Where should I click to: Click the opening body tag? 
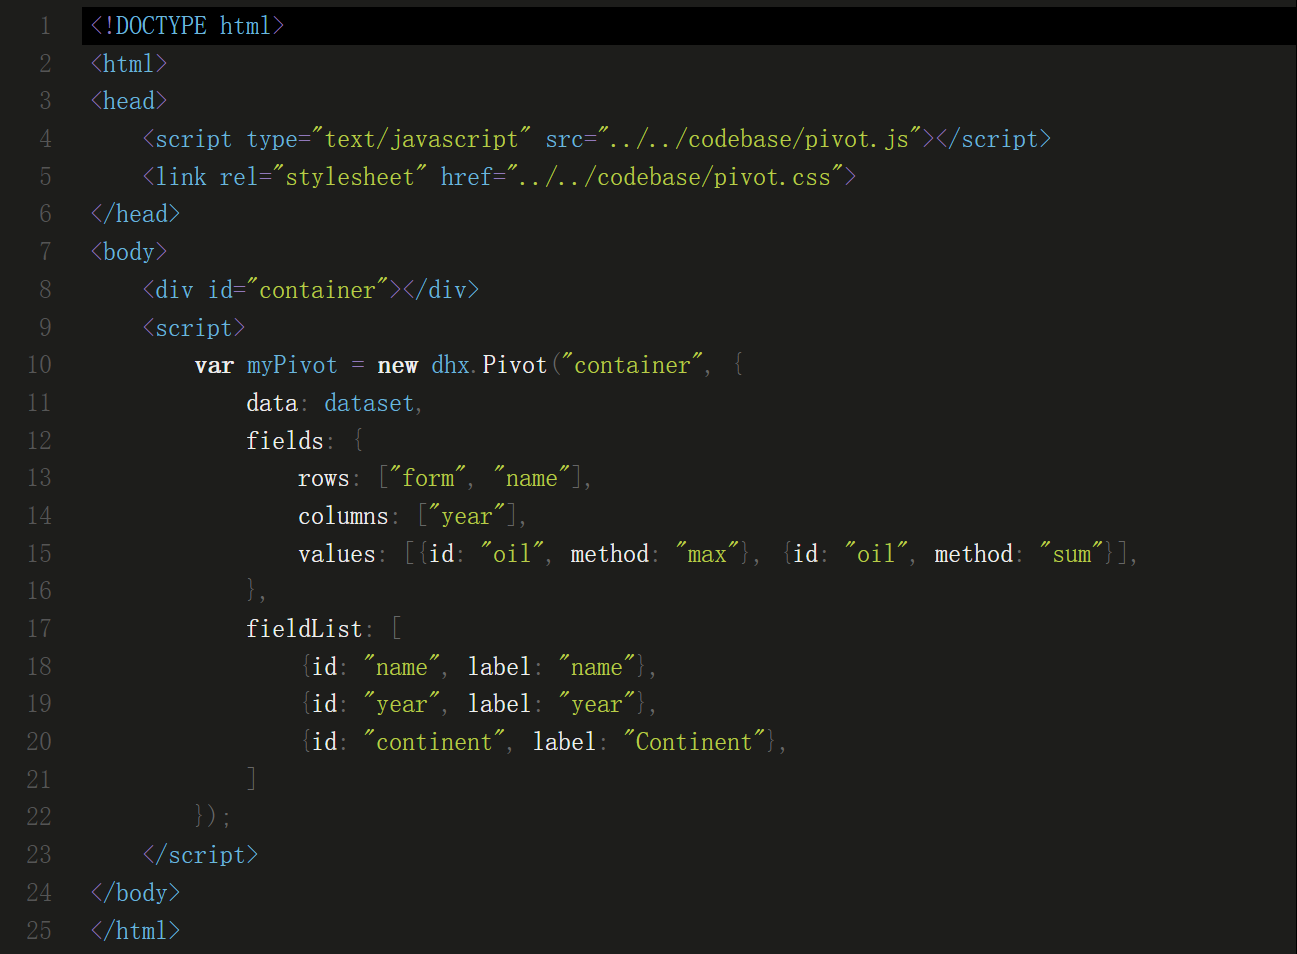coord(129,252)
